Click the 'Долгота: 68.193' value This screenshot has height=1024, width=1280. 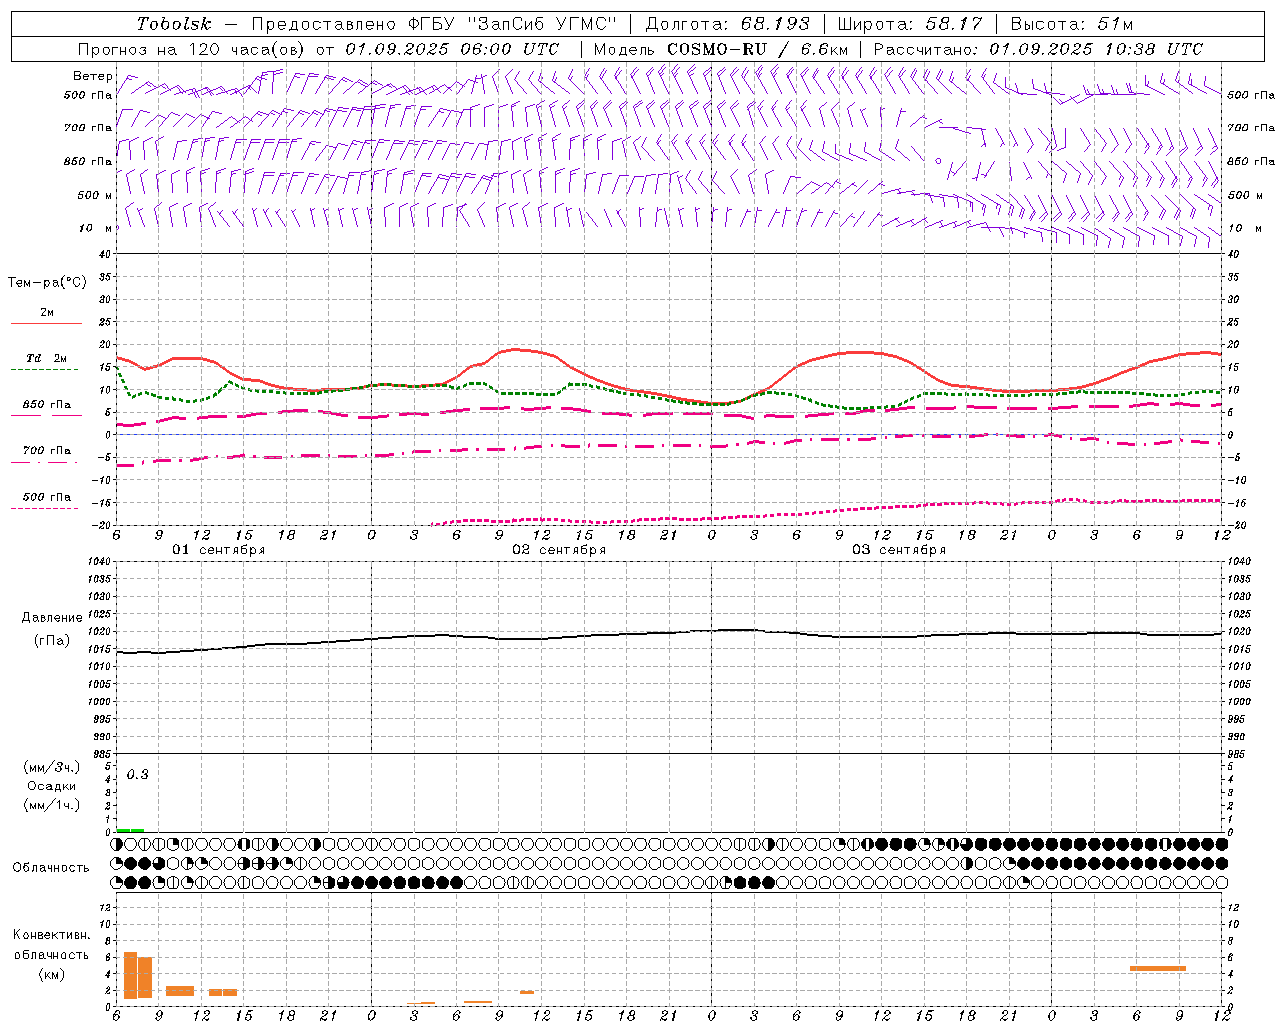pos(728,24)
